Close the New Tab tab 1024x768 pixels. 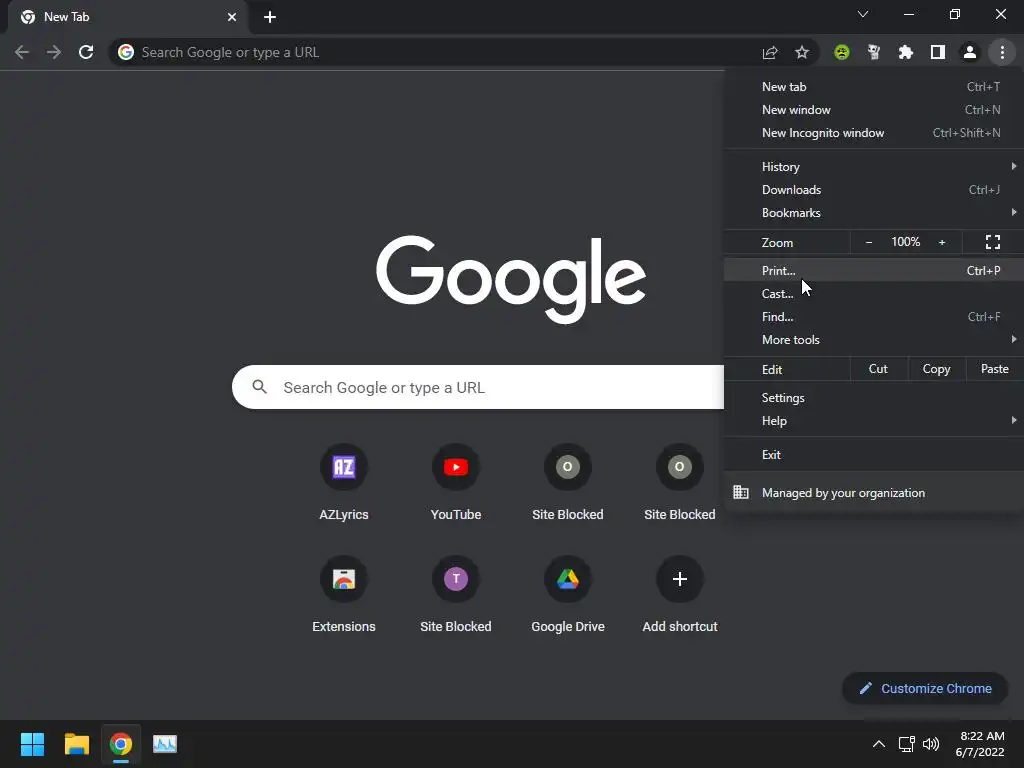click(x=232, y=17)
